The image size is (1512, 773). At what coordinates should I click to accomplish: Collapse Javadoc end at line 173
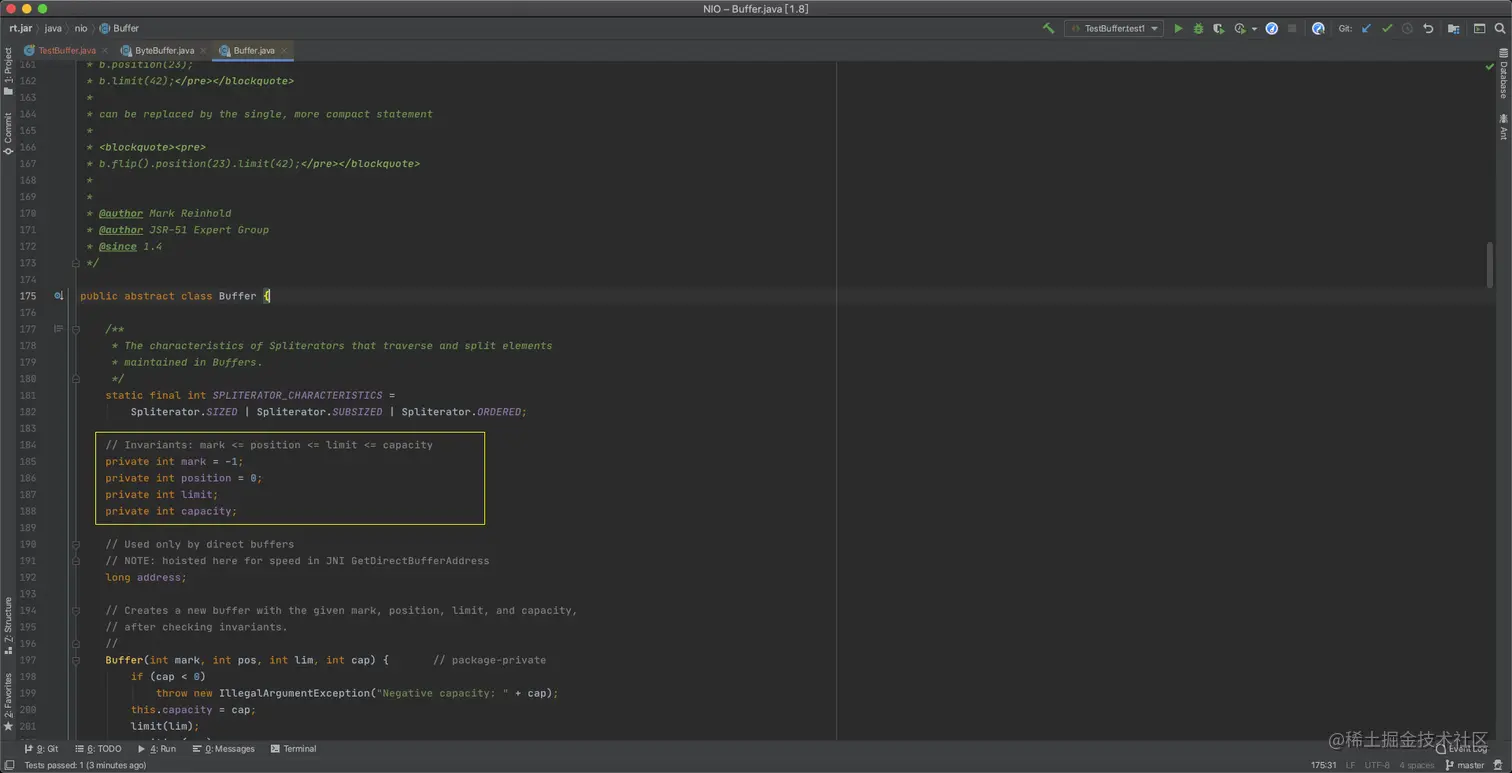[75, 263]
